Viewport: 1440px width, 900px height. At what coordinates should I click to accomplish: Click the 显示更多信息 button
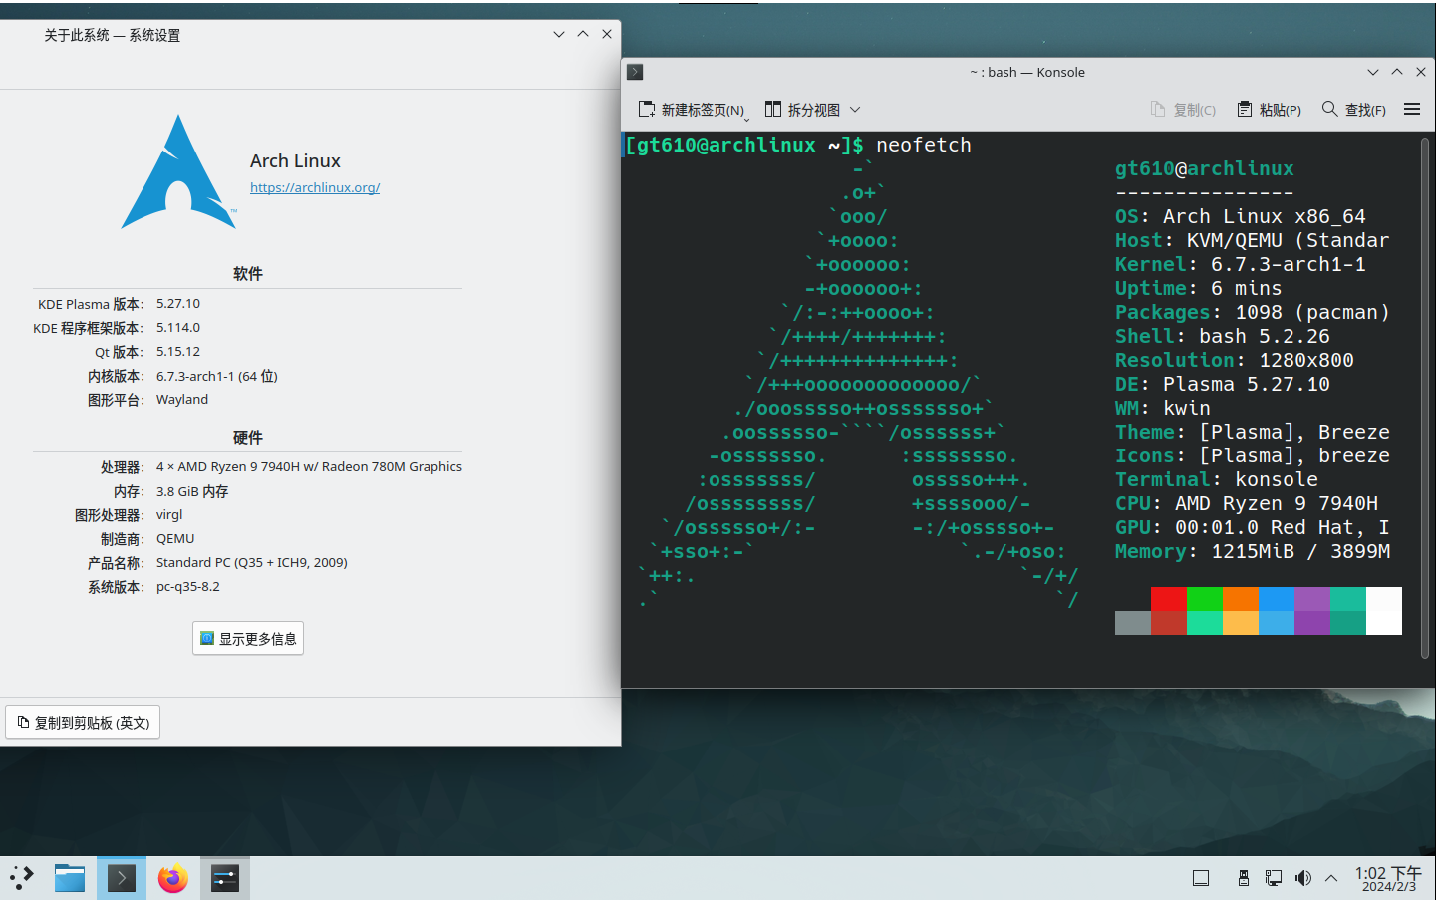pyautogui.click(x=248, y=638)
